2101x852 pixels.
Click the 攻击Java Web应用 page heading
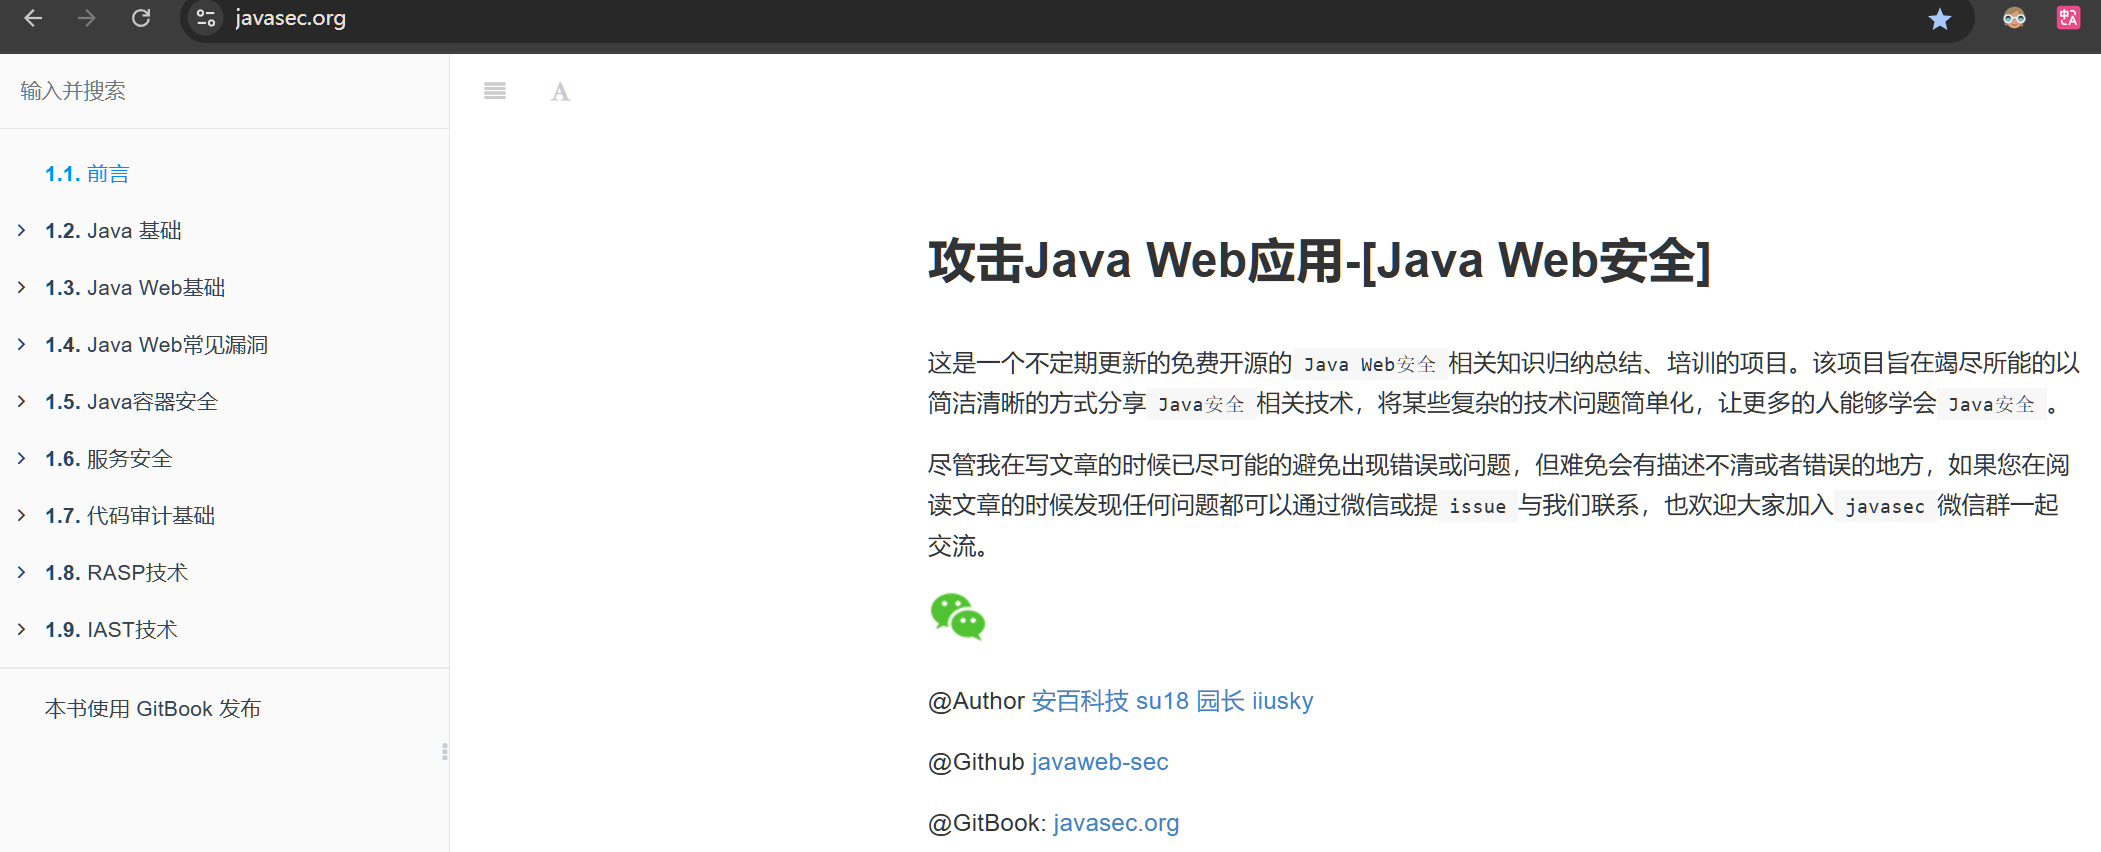pyautogui.click(x=1319, y=260)
